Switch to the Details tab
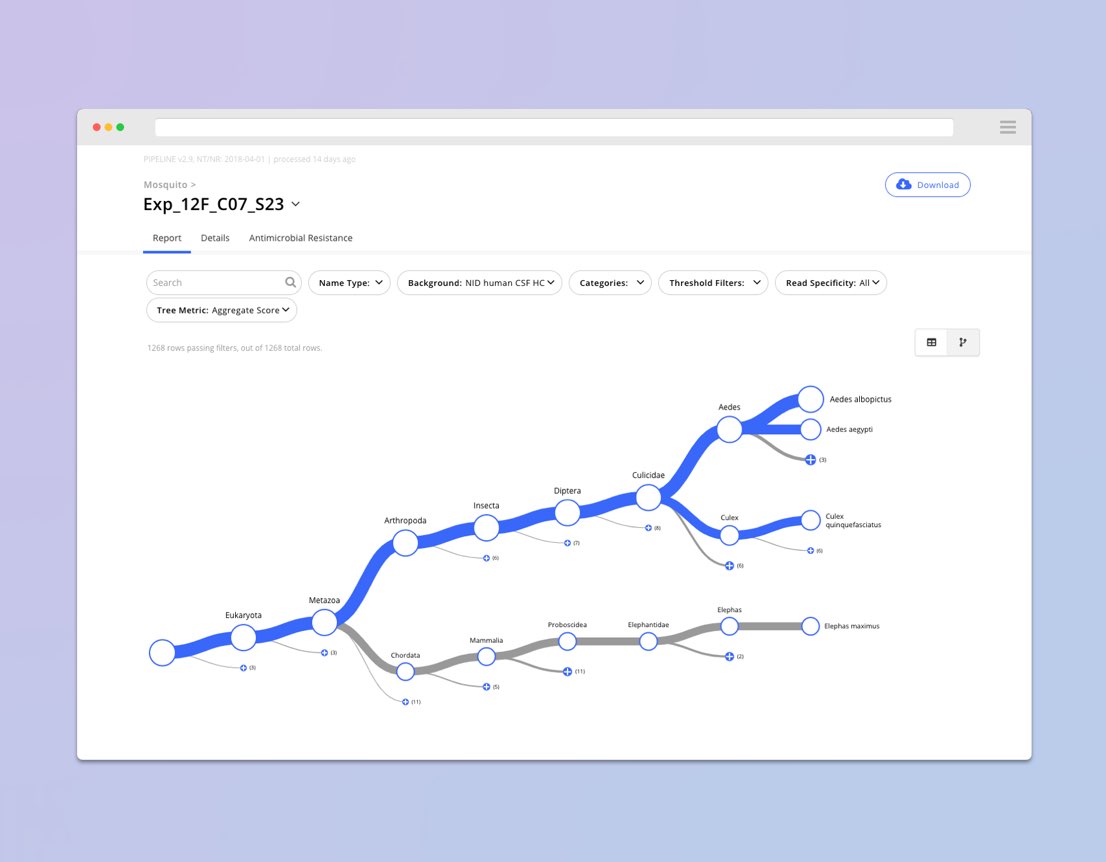The height and width of the screenshot is (862, 1106). 215,238
